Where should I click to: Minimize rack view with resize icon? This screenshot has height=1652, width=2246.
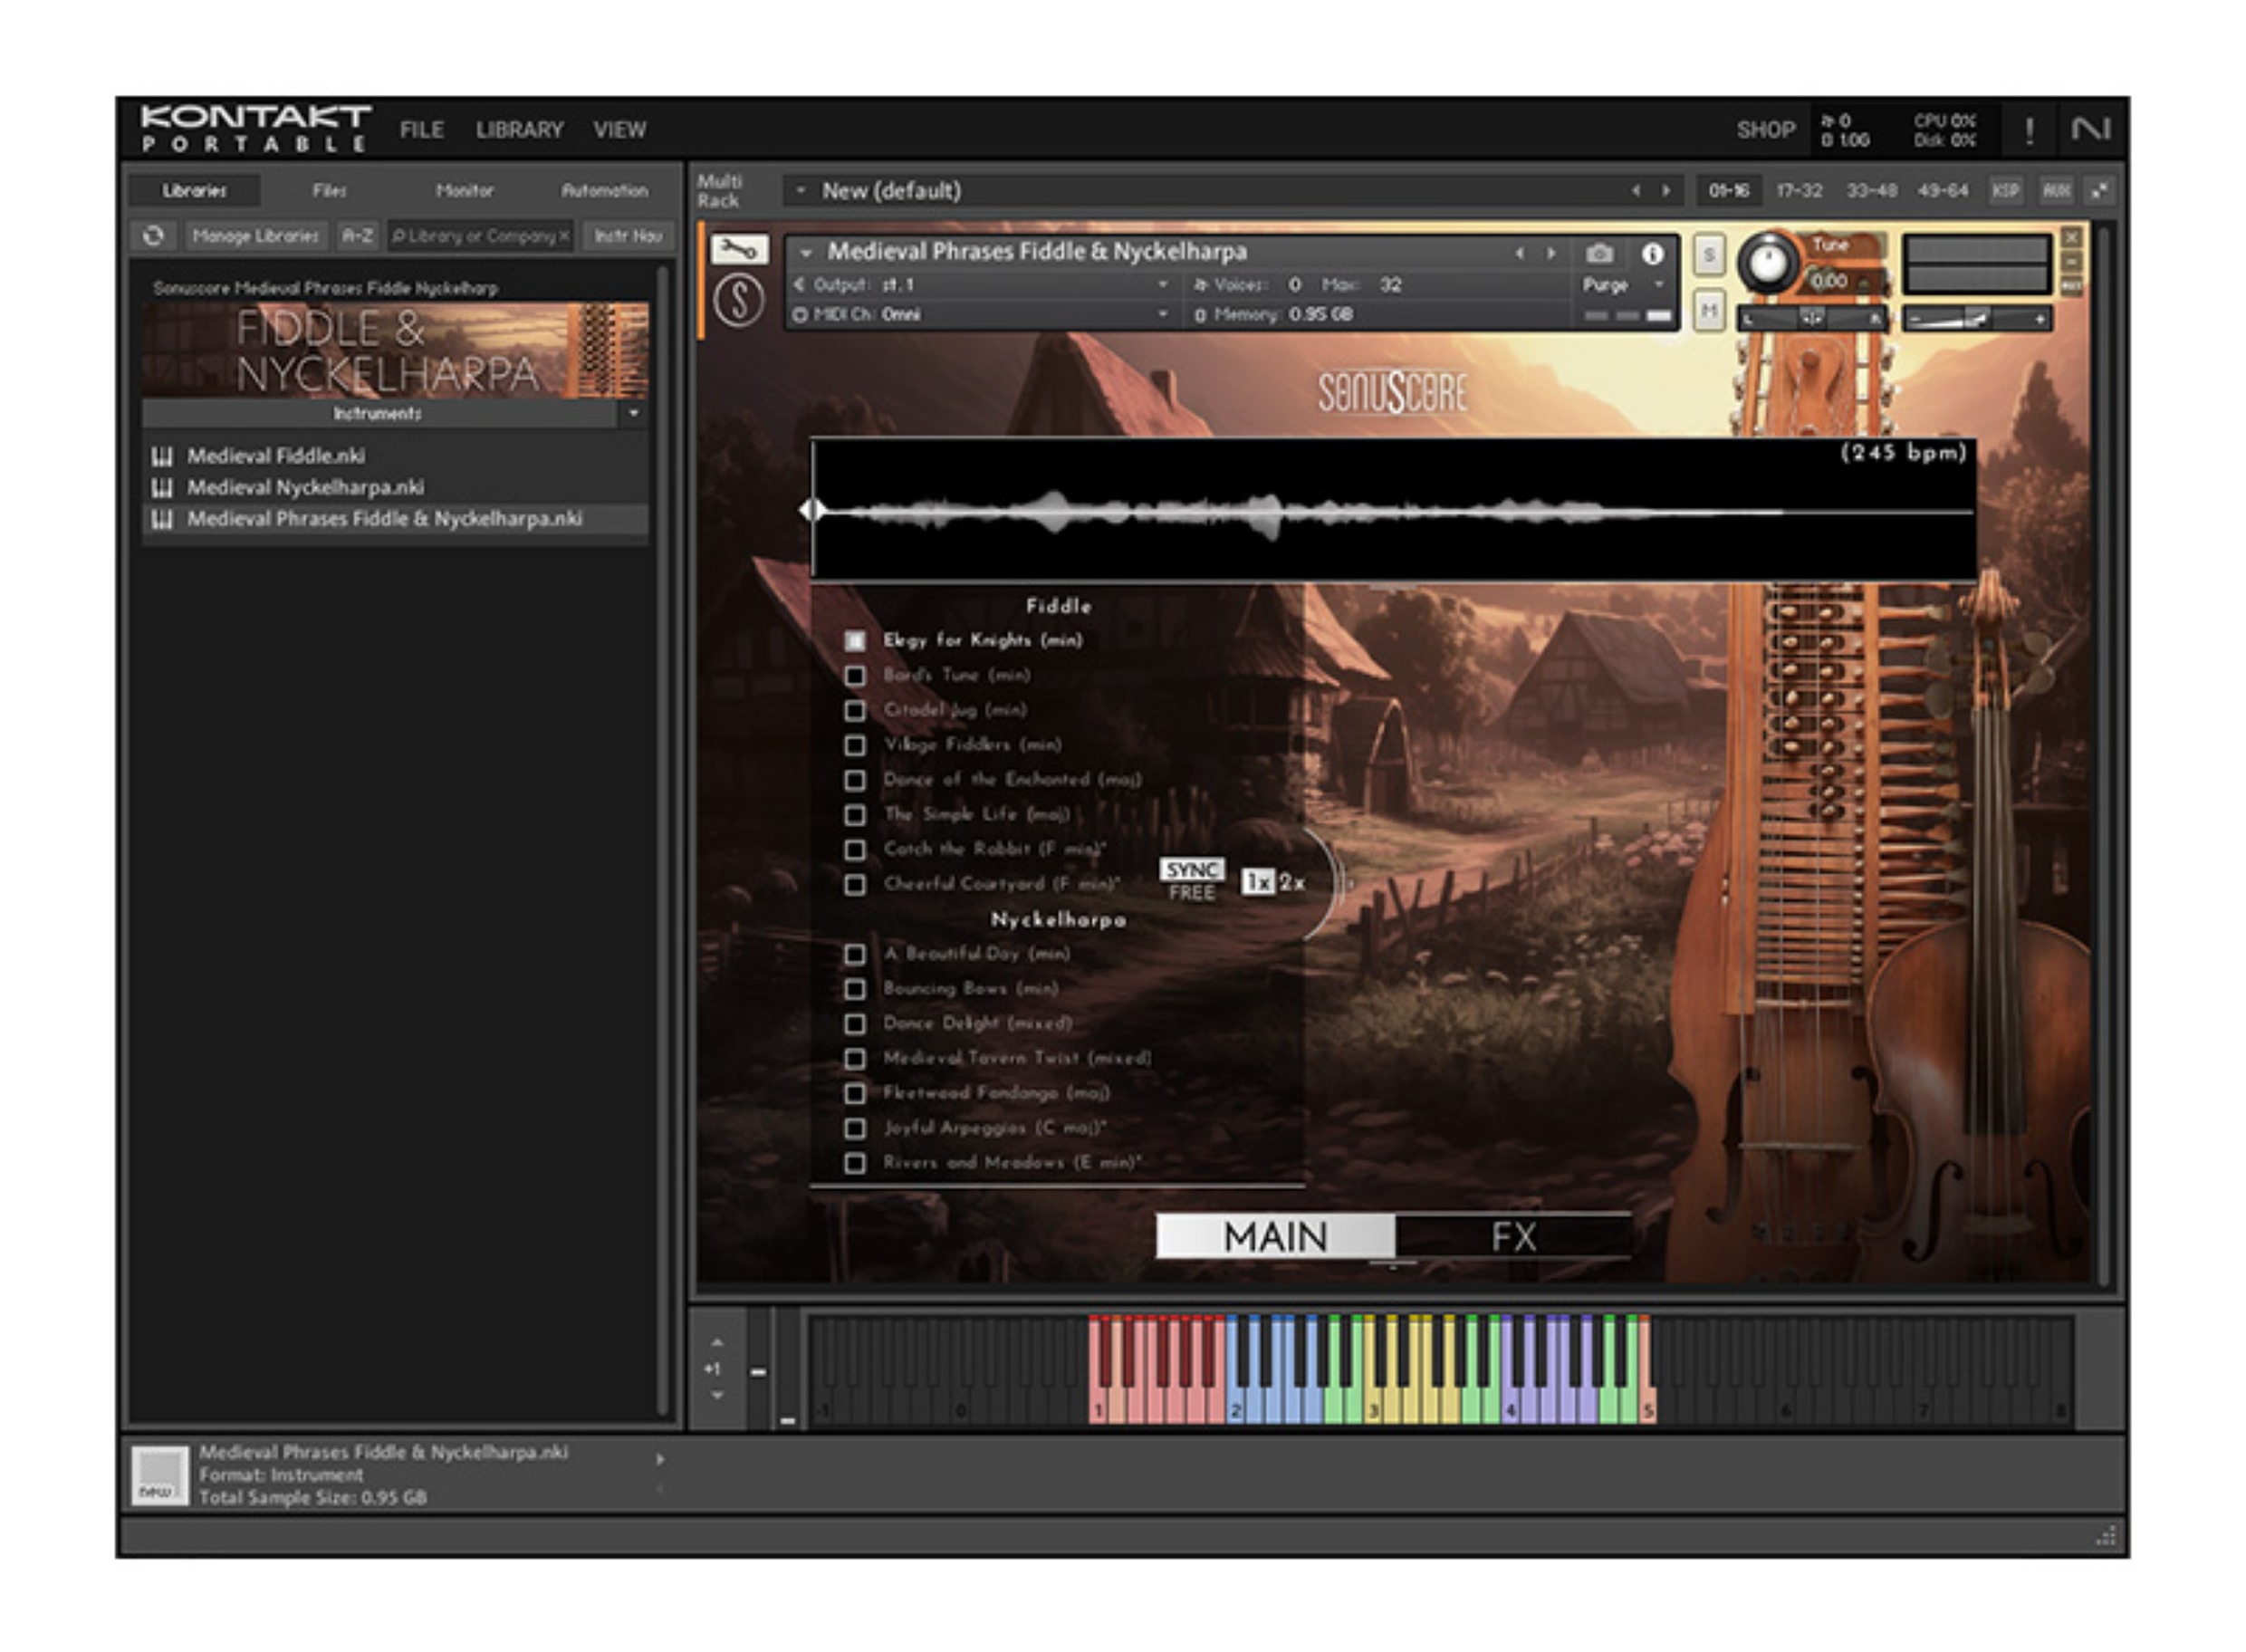click(x=2099, y=190)
